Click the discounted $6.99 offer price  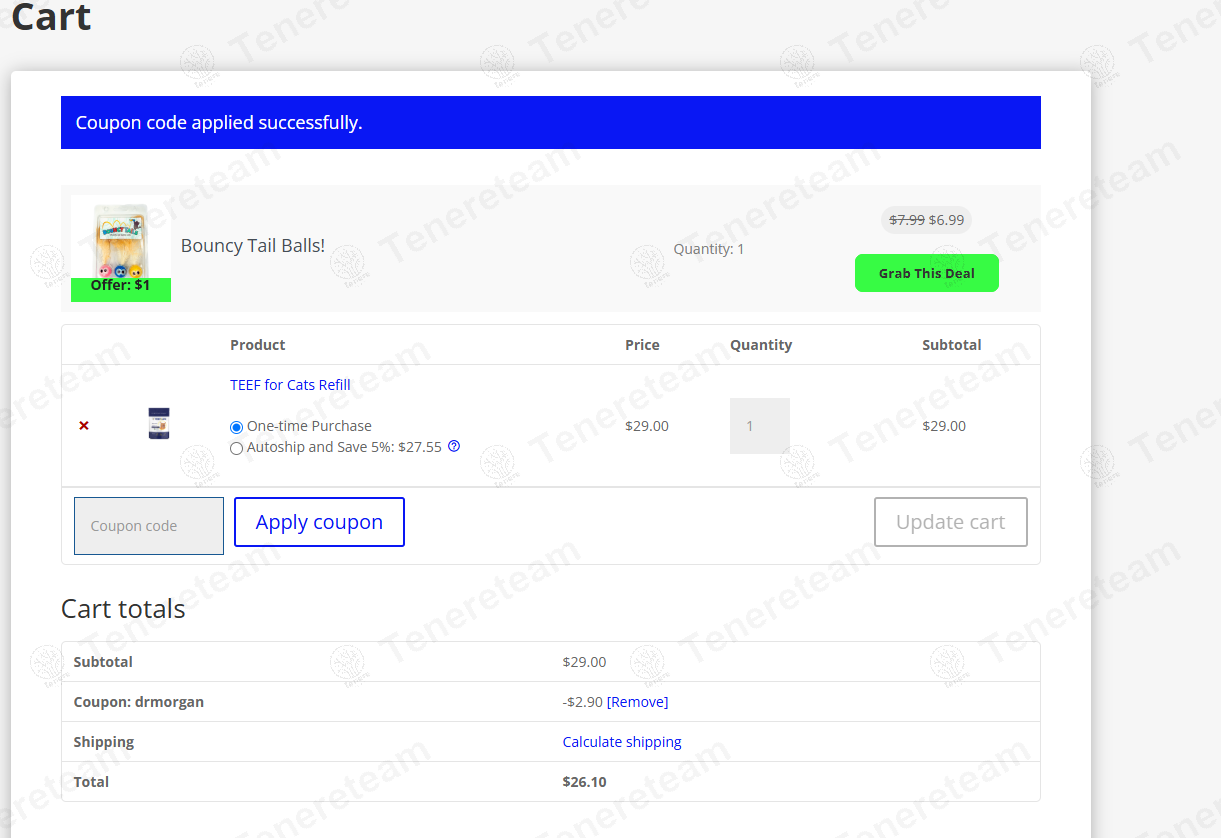[x=946, y=220]
